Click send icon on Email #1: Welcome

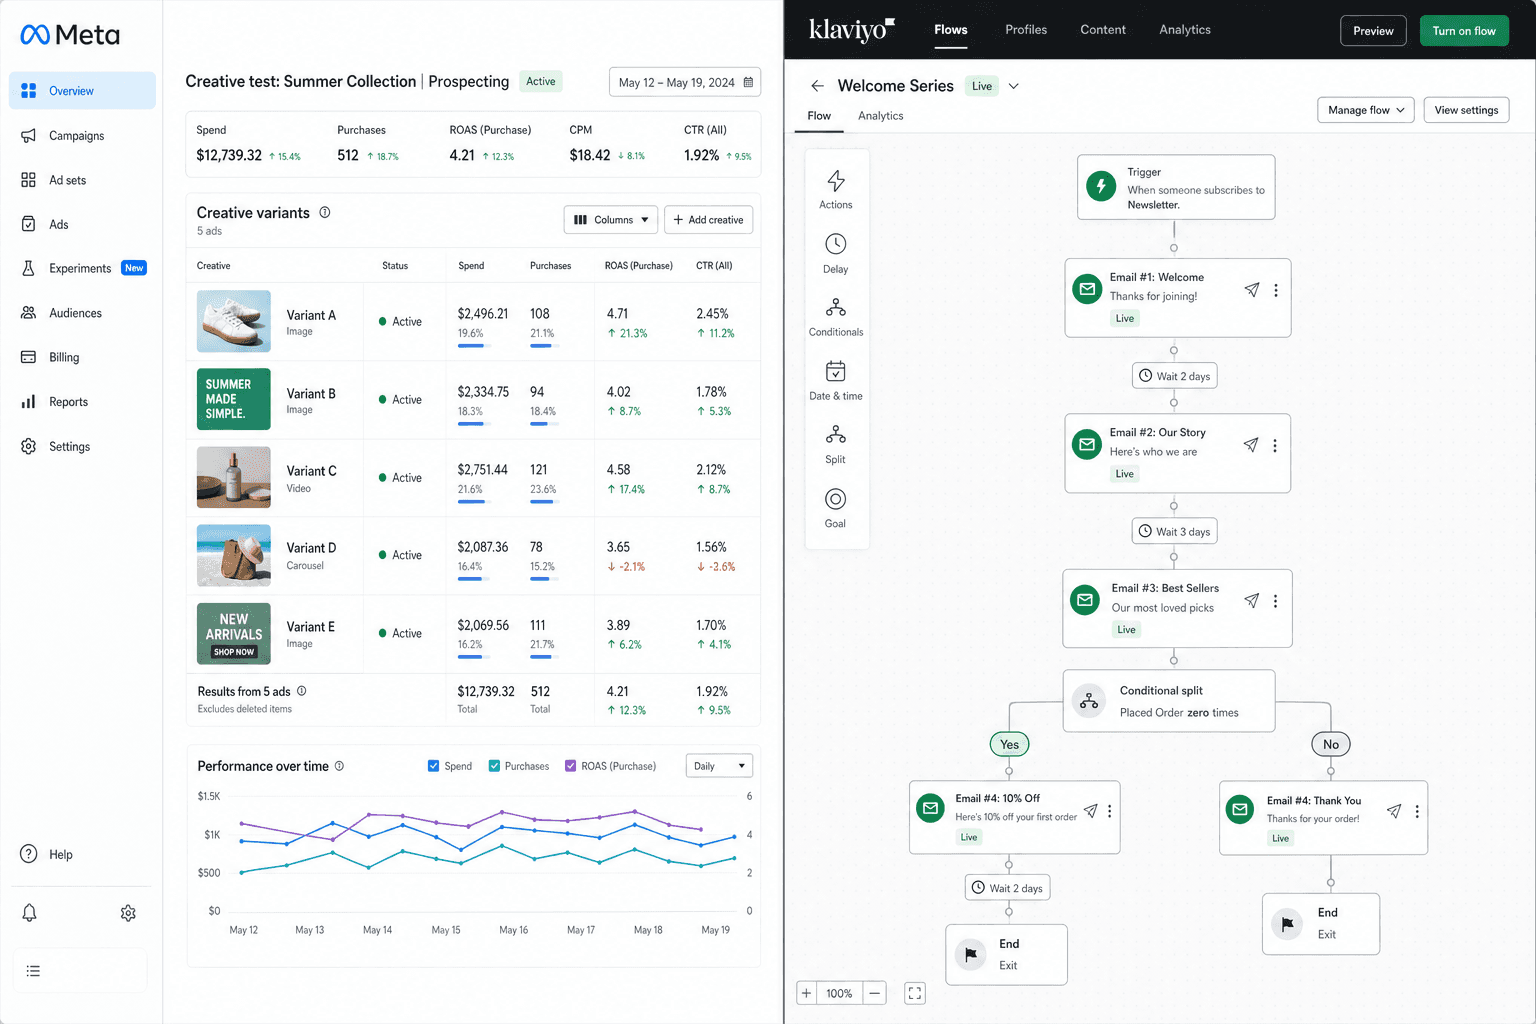tap(1252, 290)
